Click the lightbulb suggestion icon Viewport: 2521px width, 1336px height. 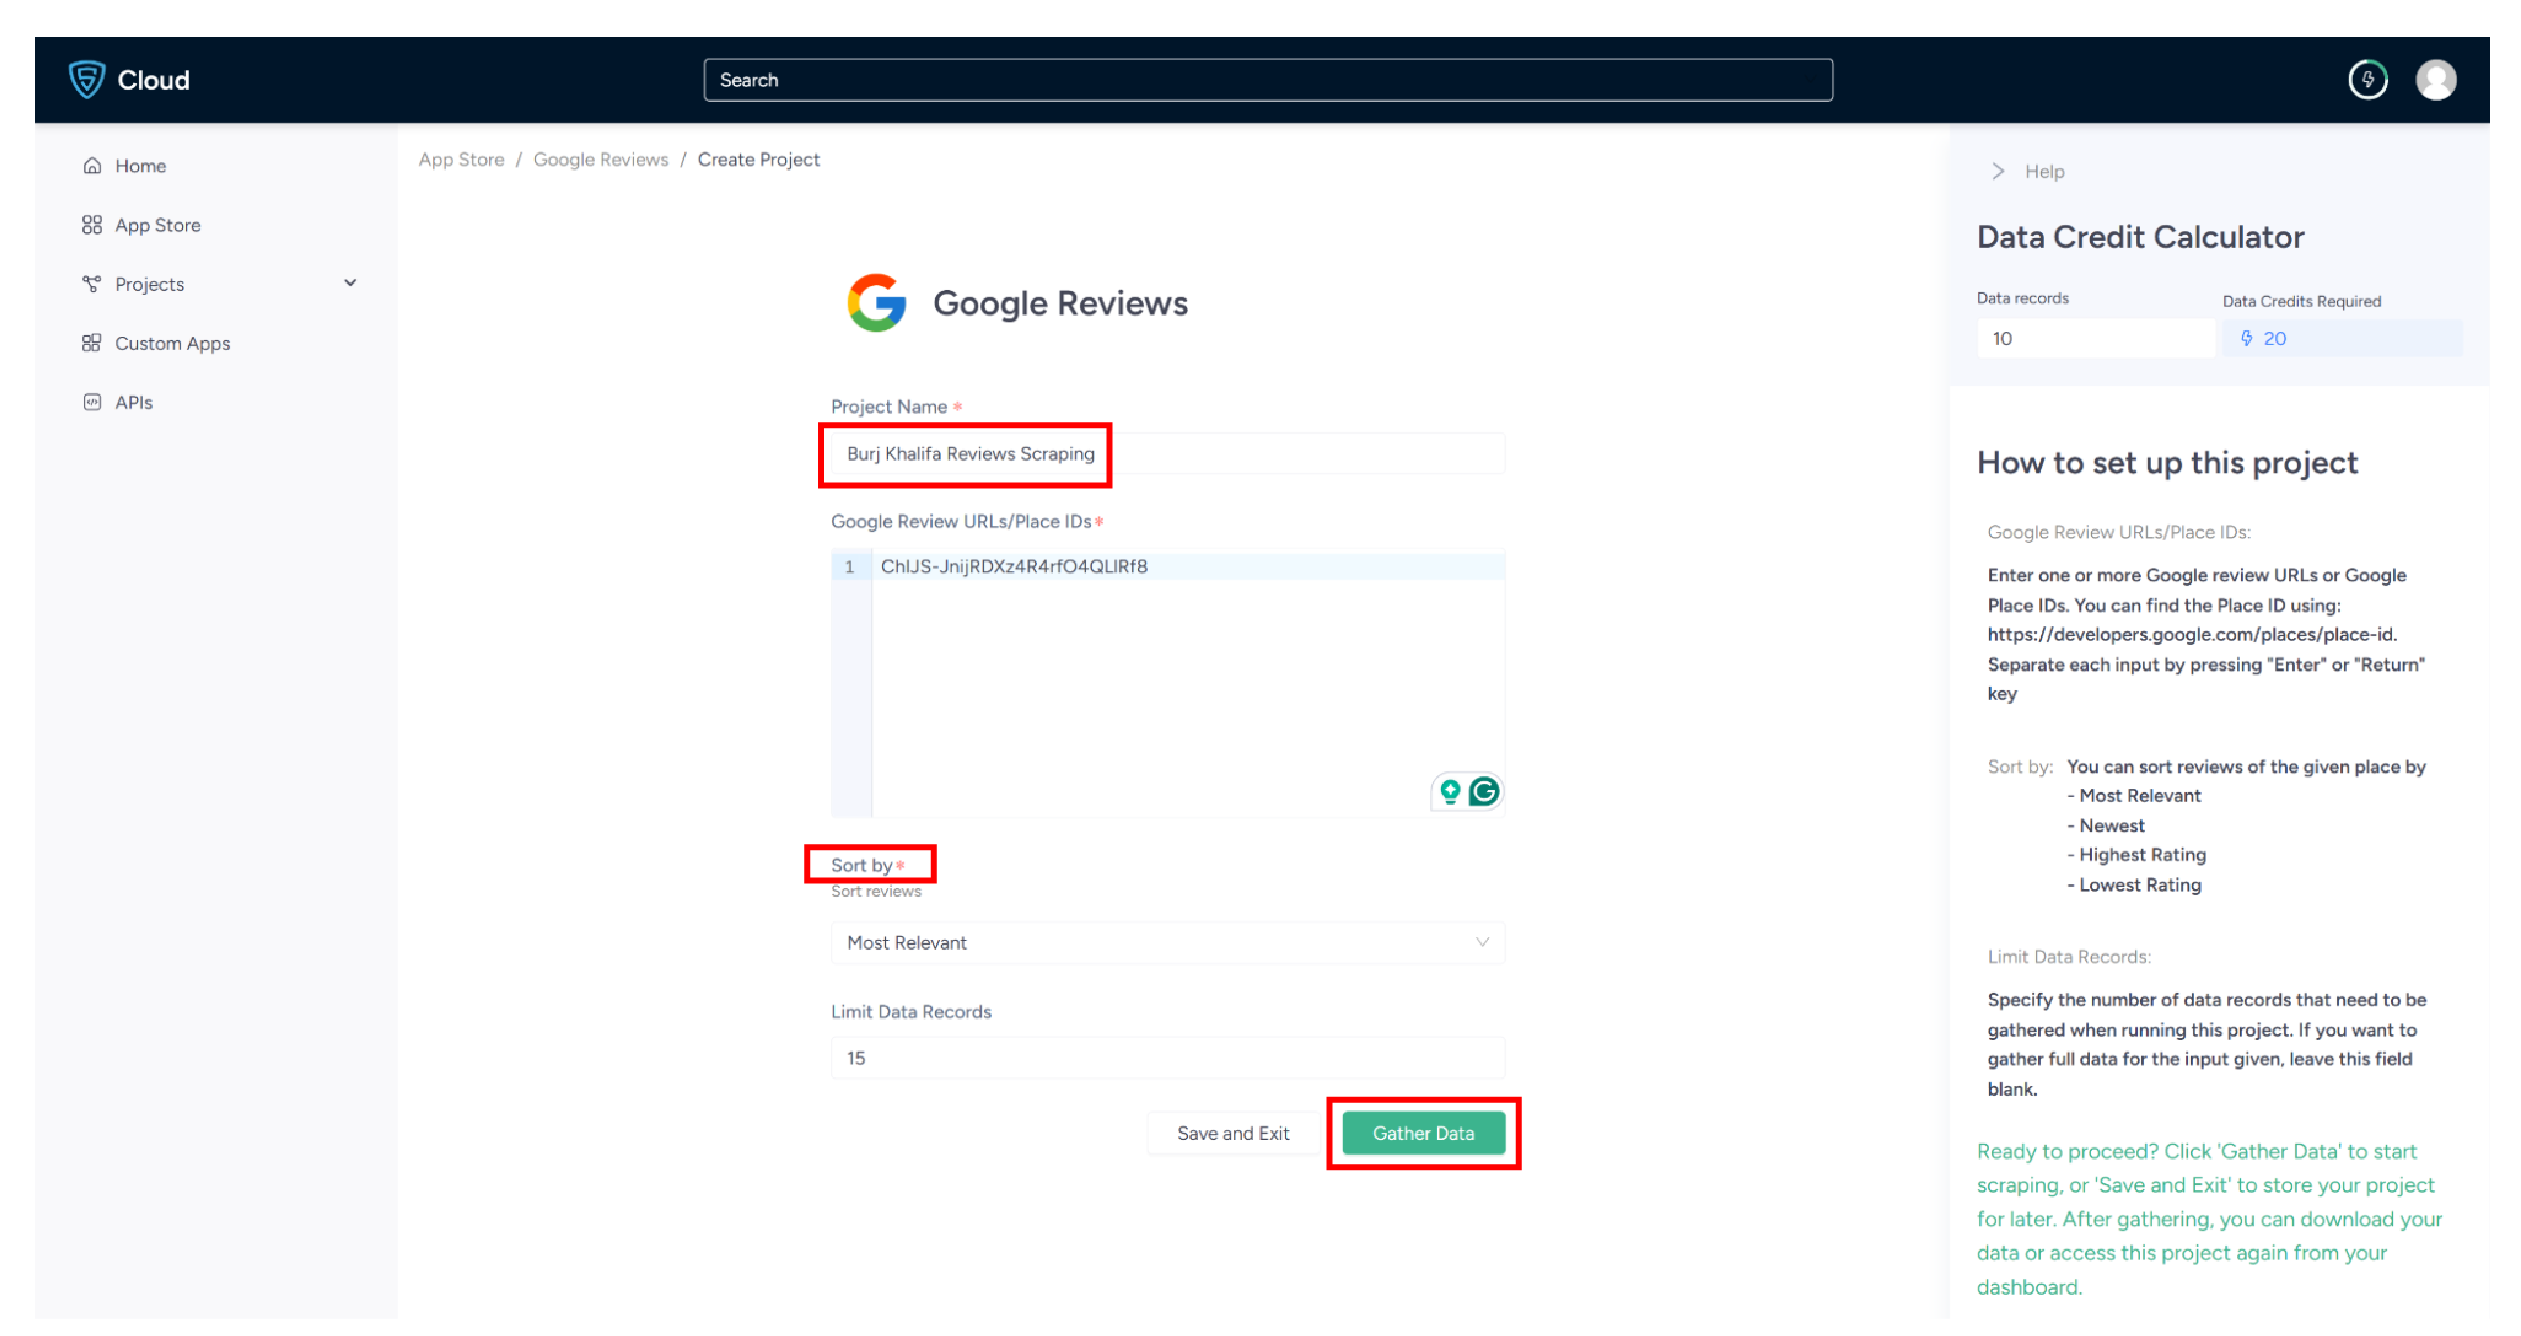pyautogui.click(x=1450, y=792)
